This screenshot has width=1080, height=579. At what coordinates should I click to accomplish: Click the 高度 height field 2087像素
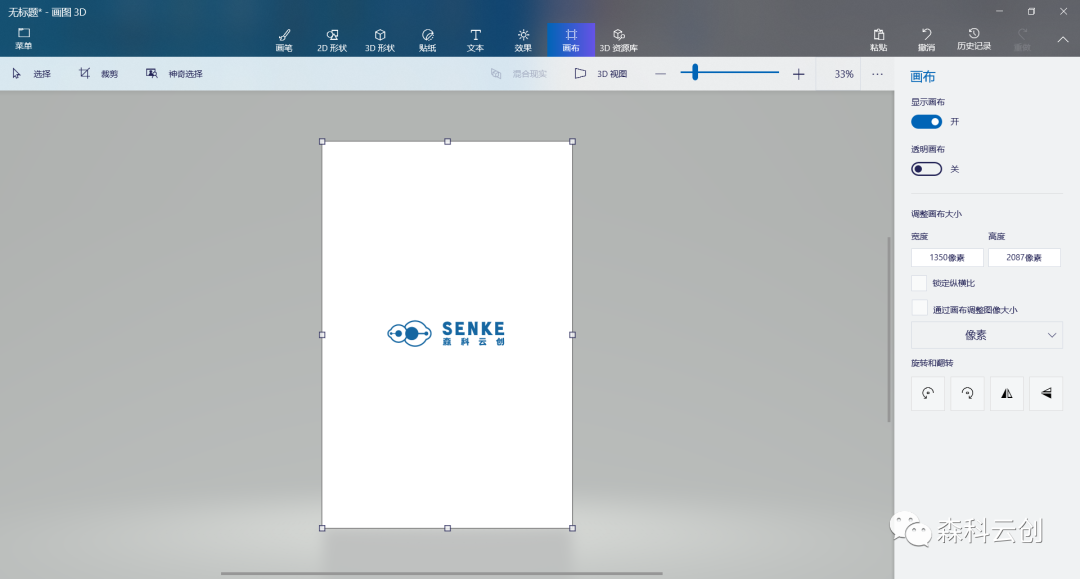[x=1024, y=257]
